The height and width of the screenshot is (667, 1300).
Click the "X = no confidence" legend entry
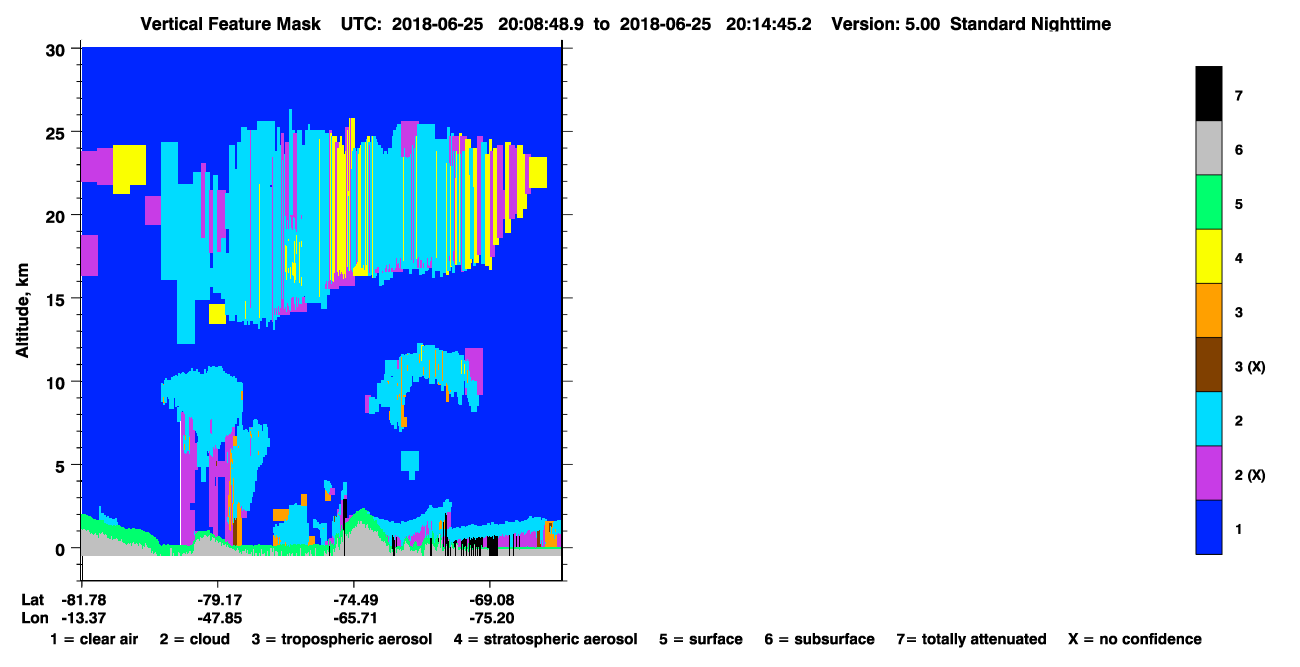[1135, 639]
